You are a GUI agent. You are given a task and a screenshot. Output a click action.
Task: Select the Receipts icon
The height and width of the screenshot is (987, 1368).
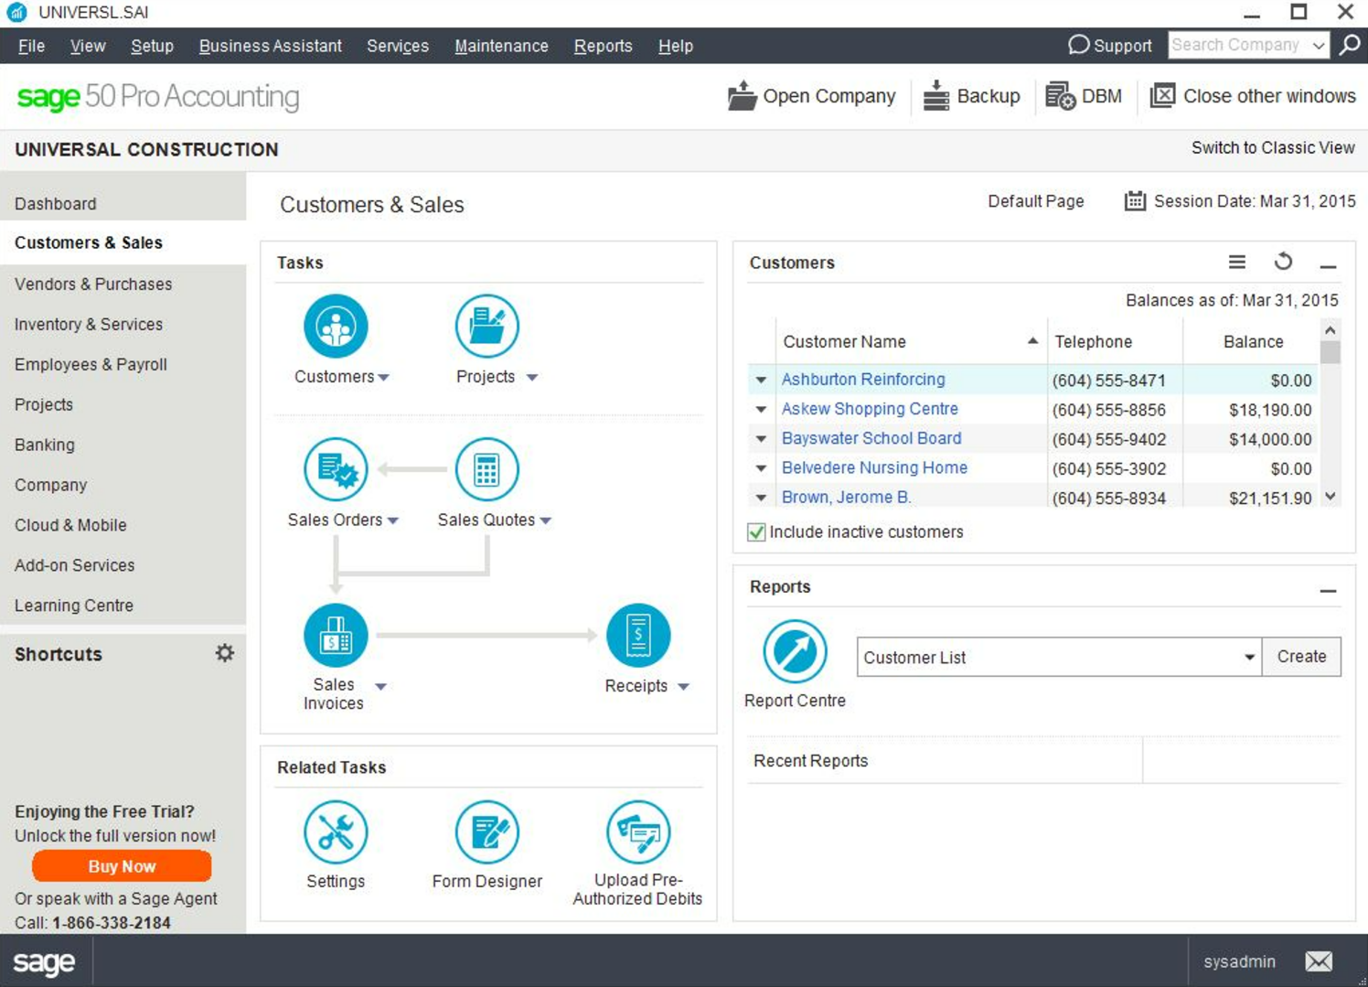639,634
